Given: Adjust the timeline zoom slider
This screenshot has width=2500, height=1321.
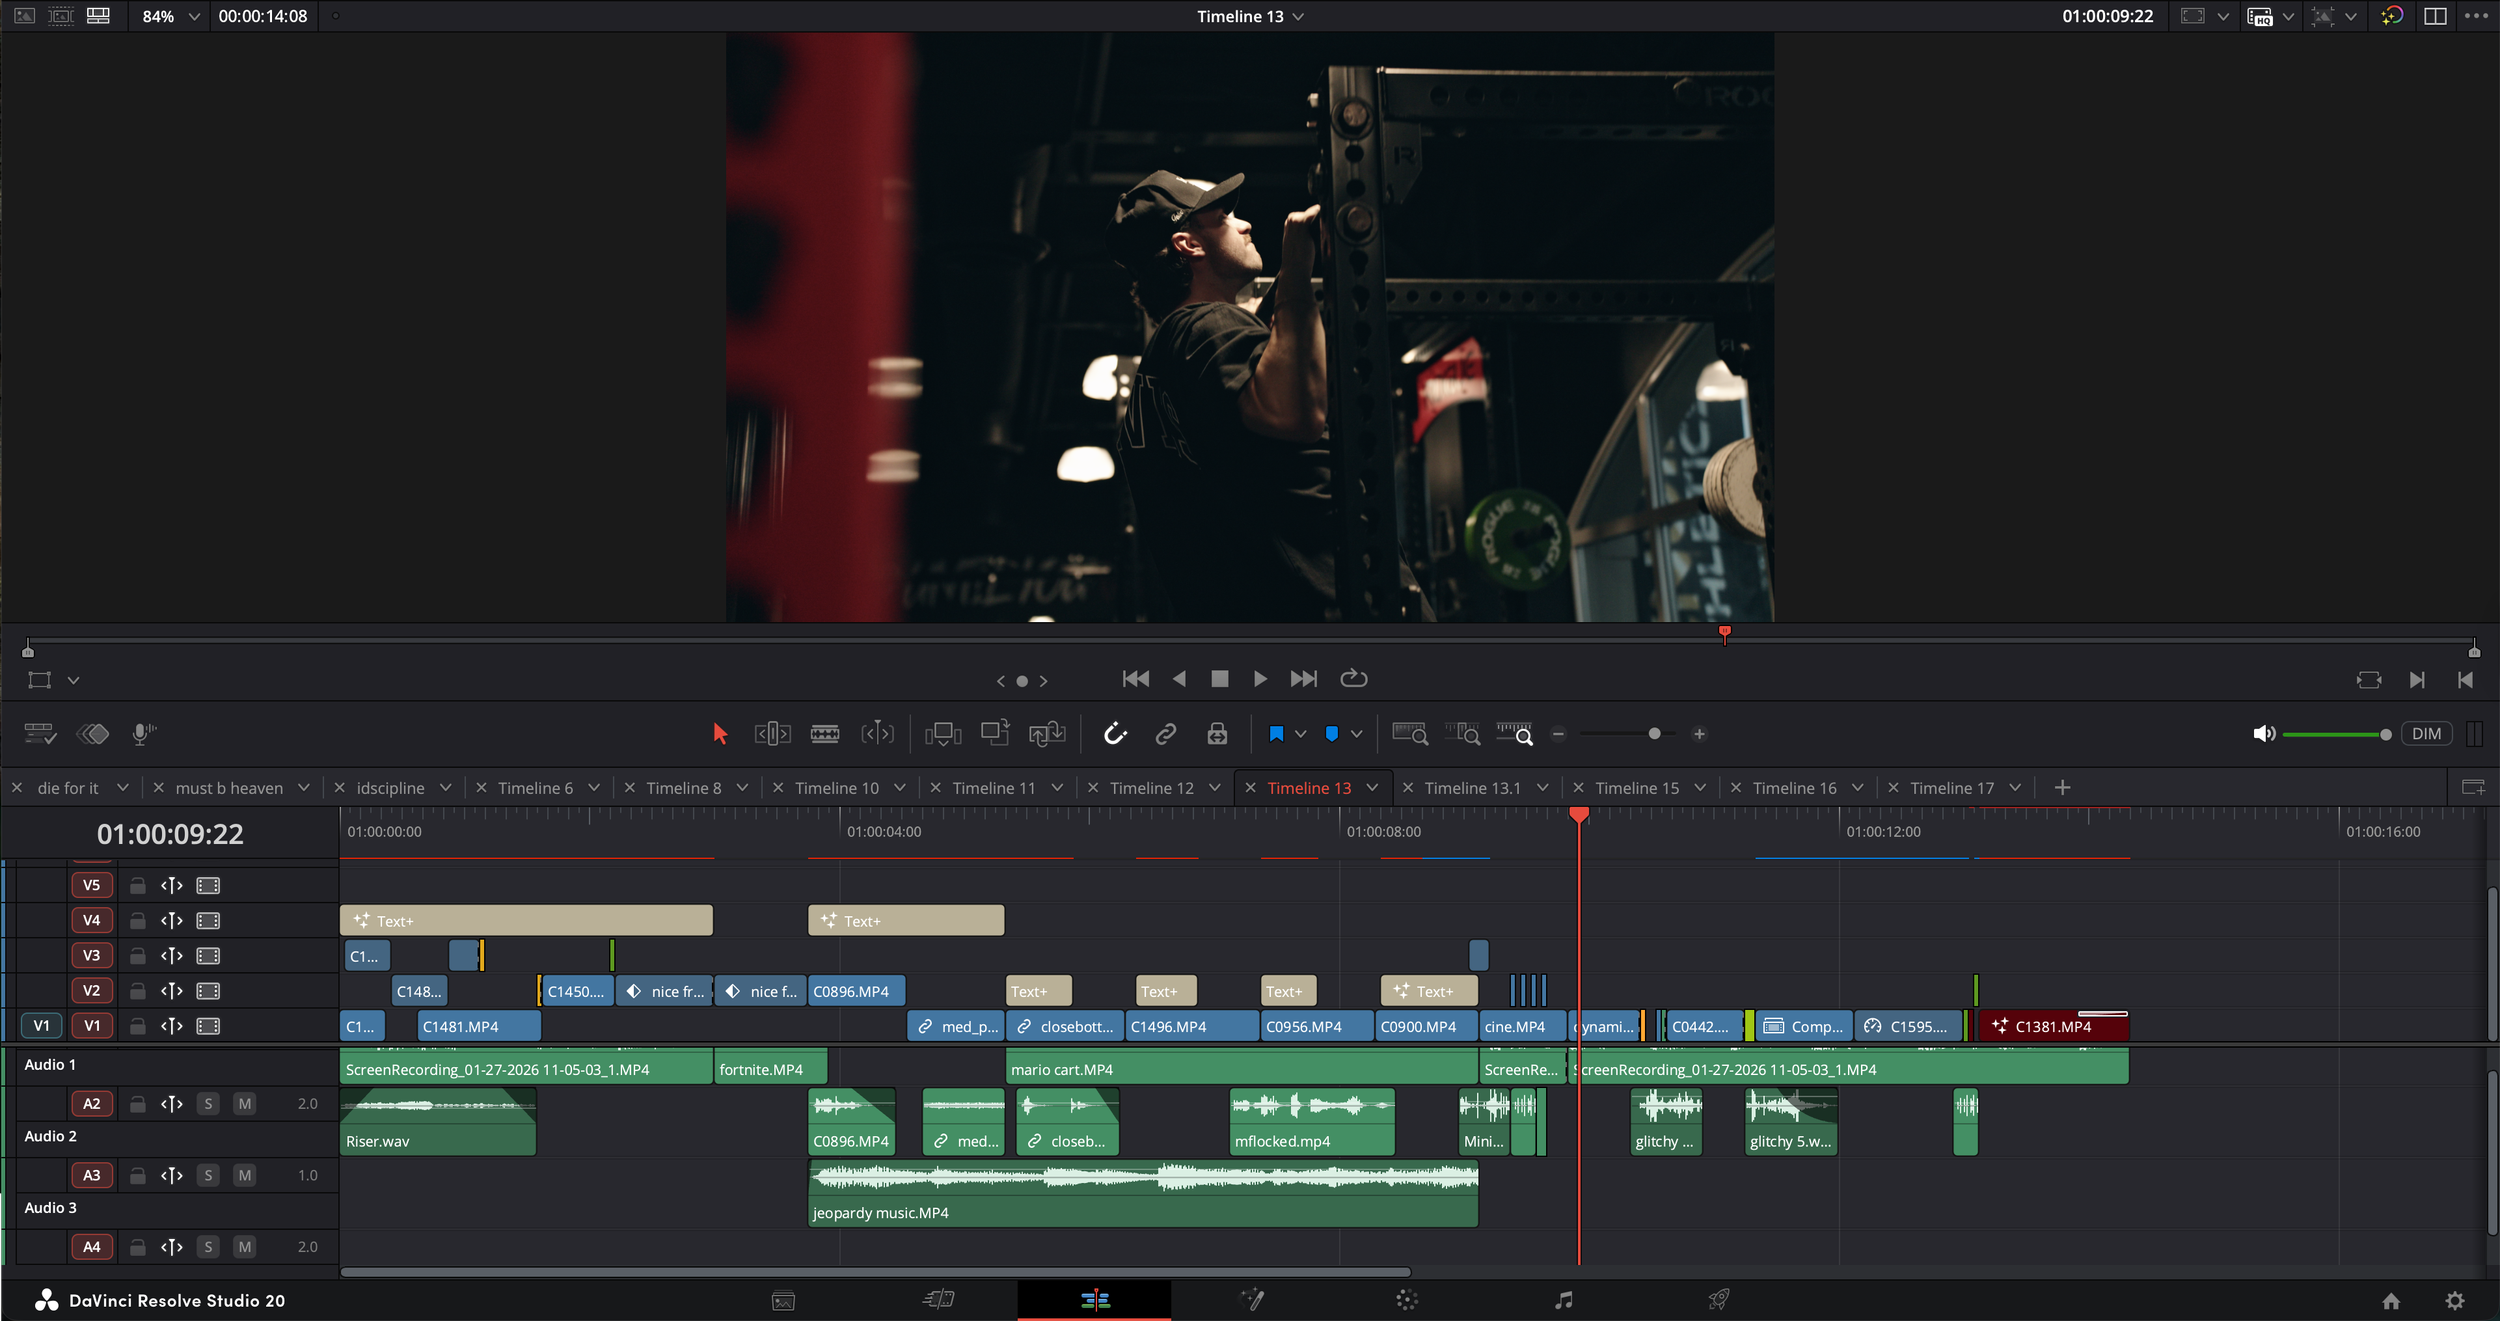Looking at the screenshot, I should coord(1654,734).
